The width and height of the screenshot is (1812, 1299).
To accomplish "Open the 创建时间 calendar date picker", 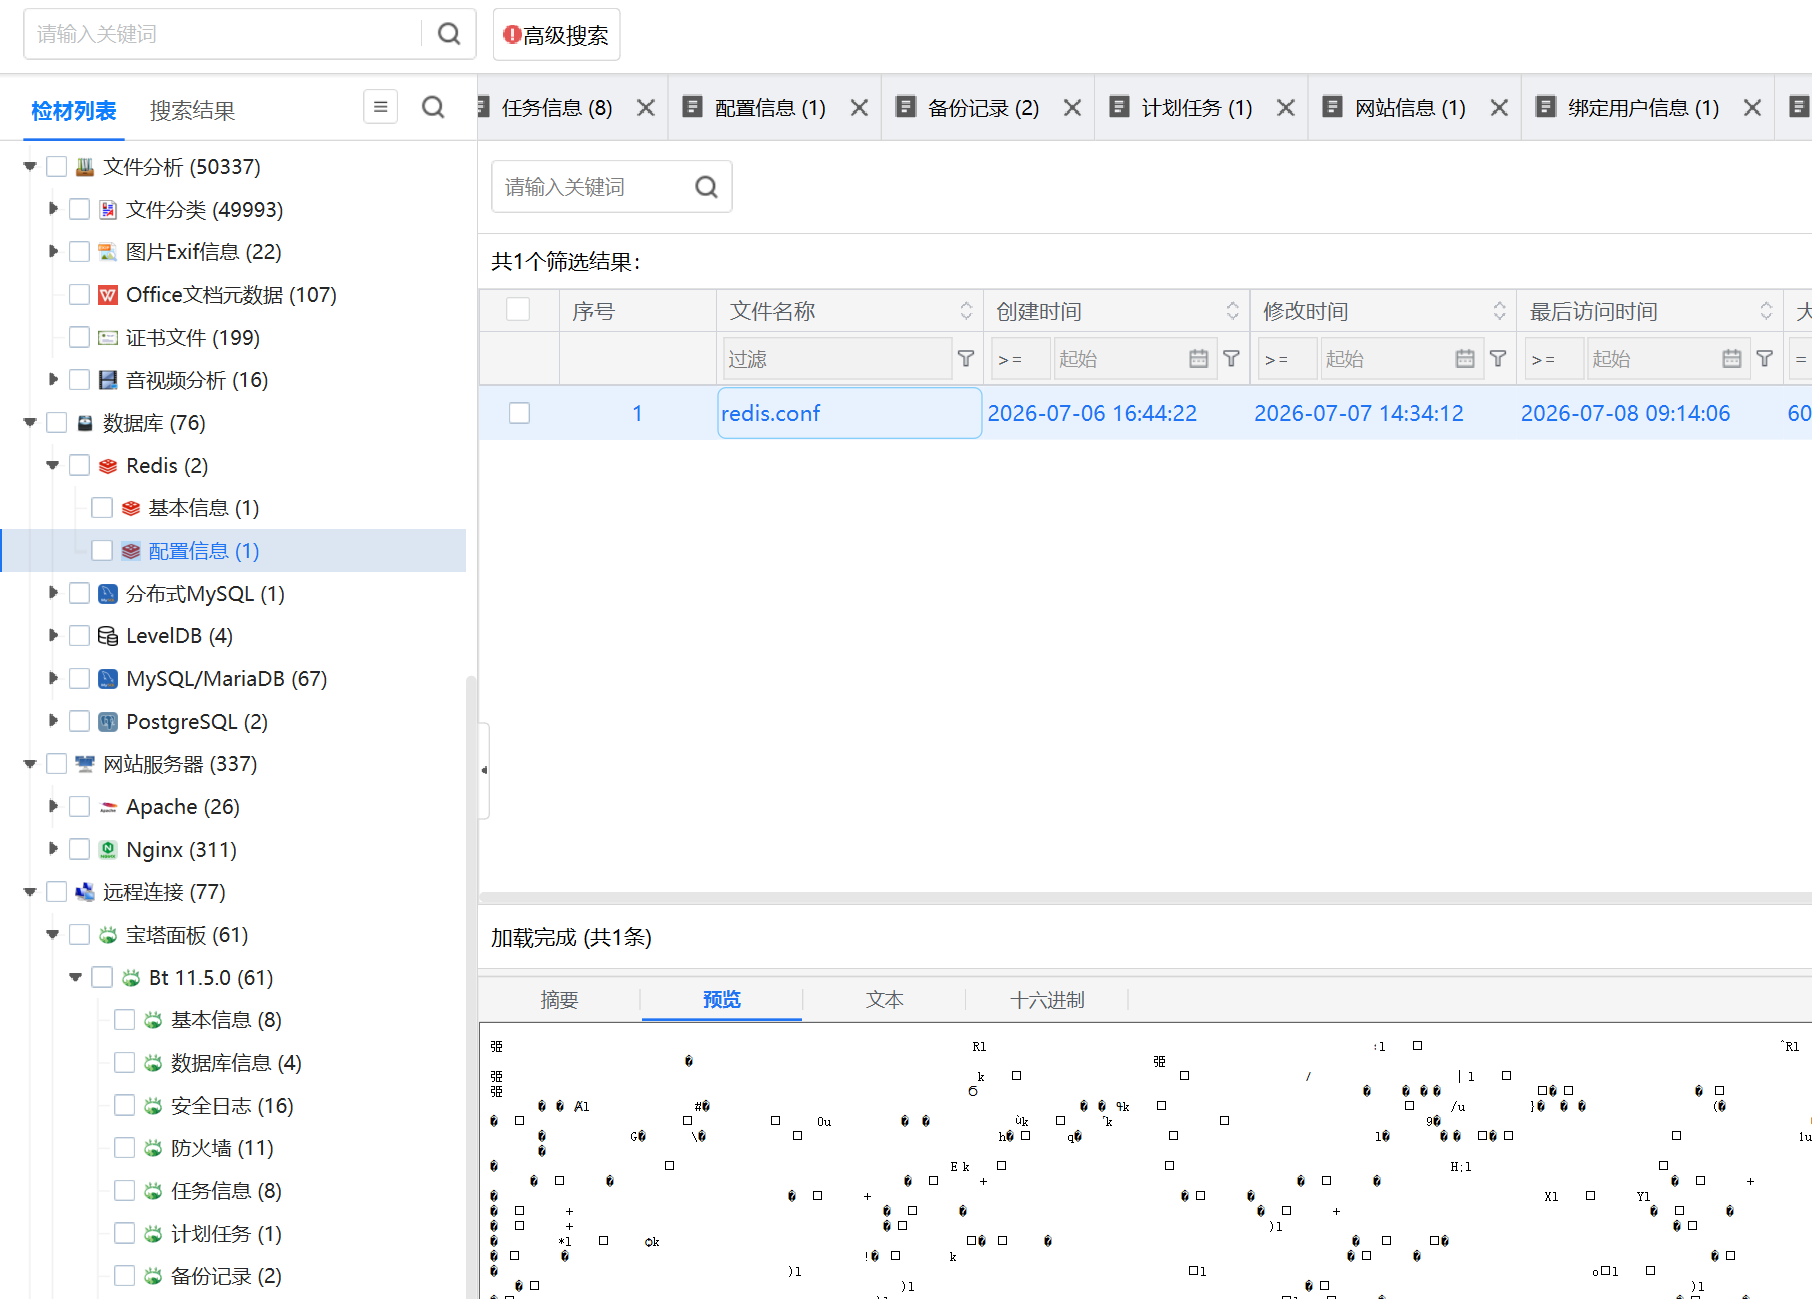I will pos(1198,358).
